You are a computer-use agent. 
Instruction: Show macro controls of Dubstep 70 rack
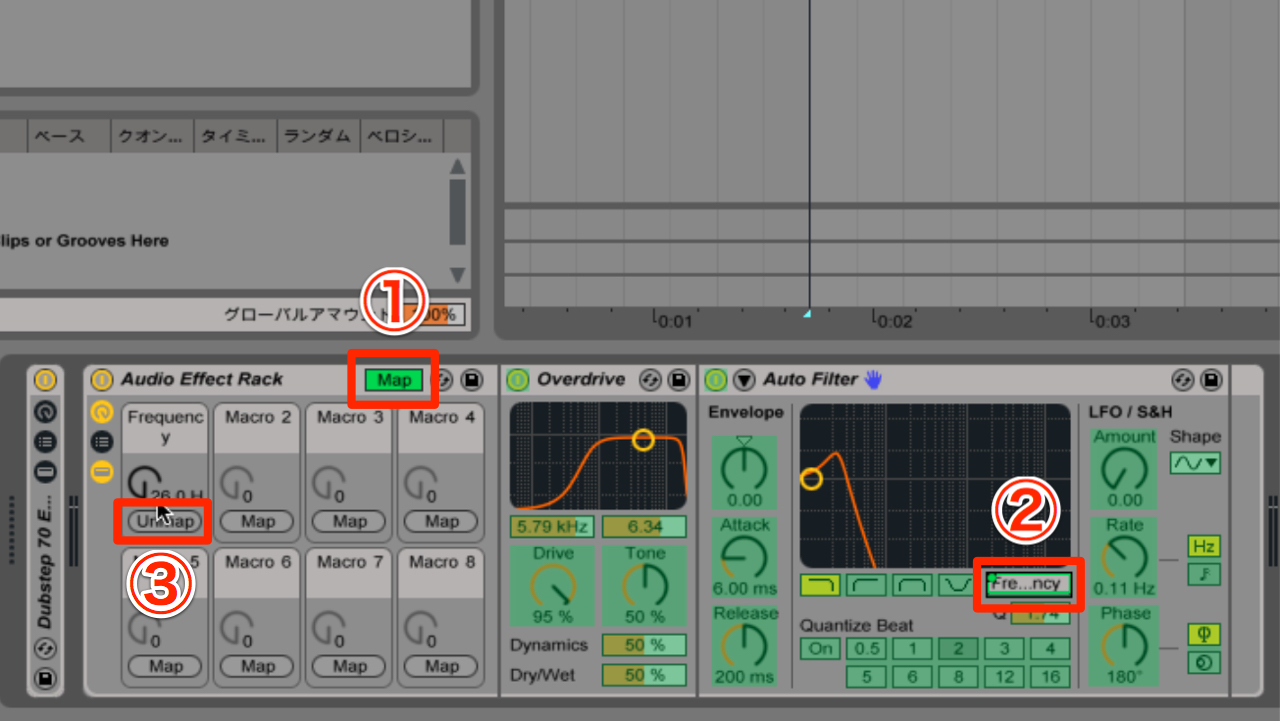coord(46,411)
